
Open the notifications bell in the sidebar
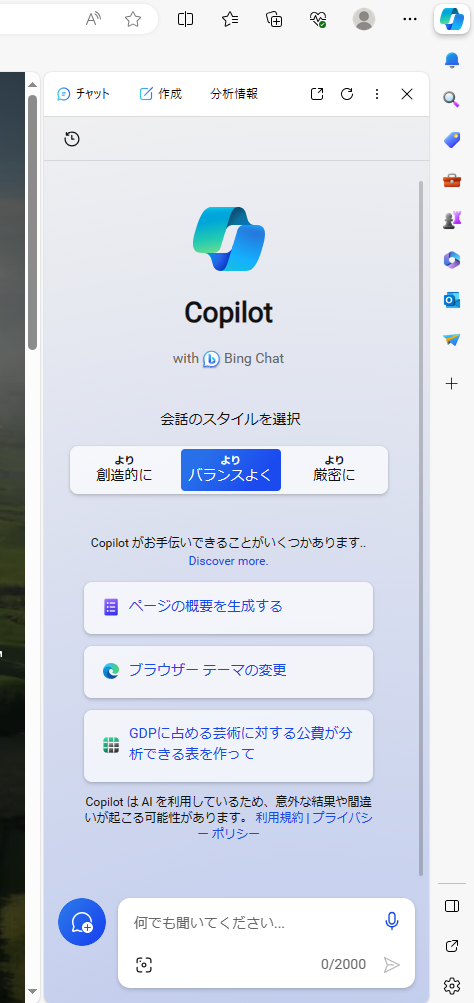pos(452,59)
